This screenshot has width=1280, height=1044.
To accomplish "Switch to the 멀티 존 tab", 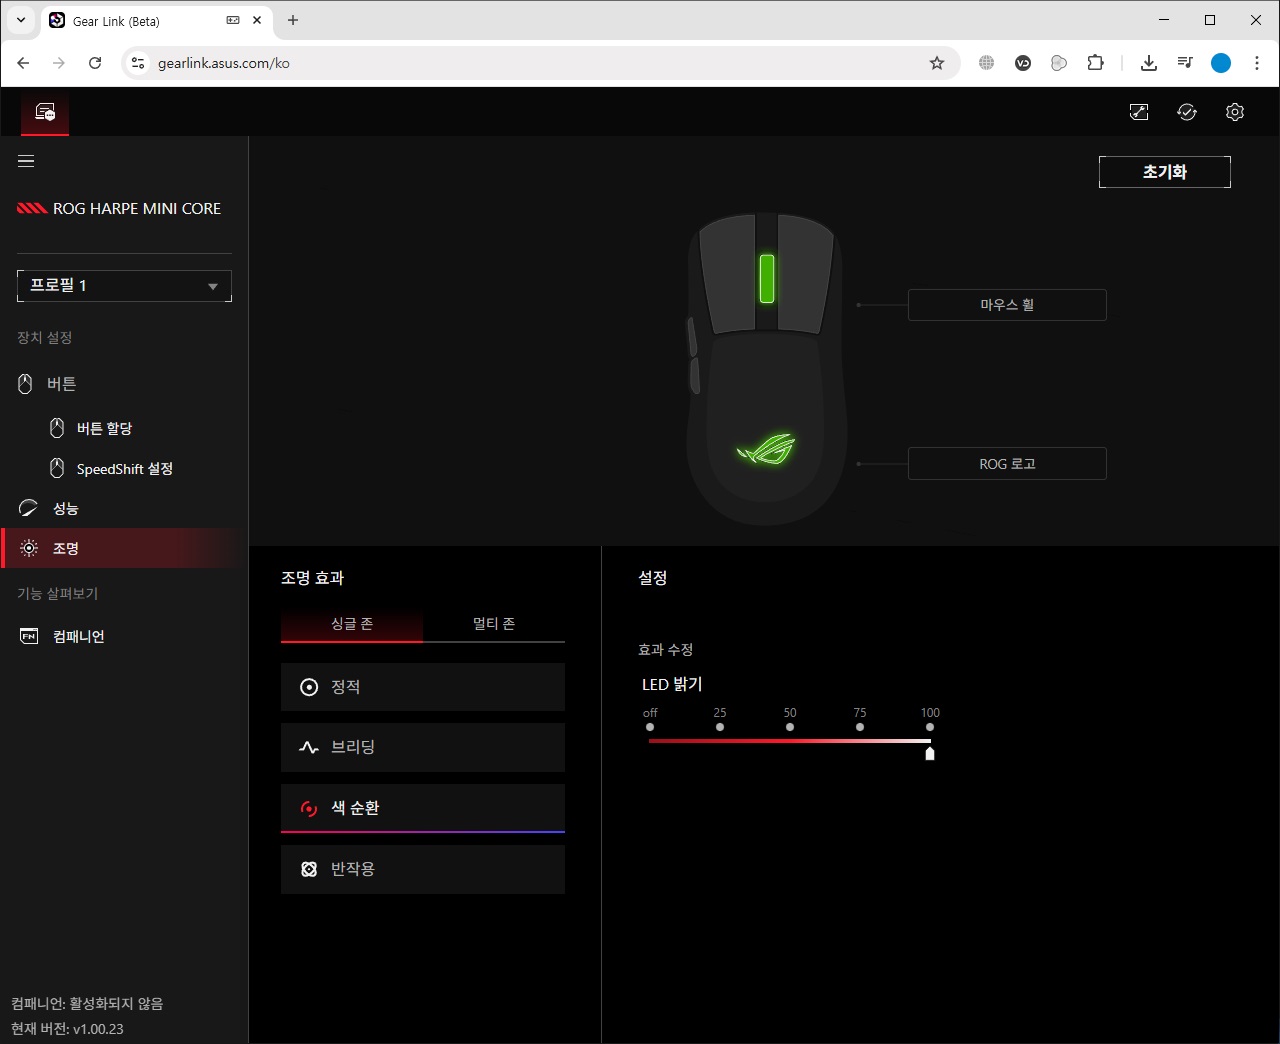I will click(494, 624).
